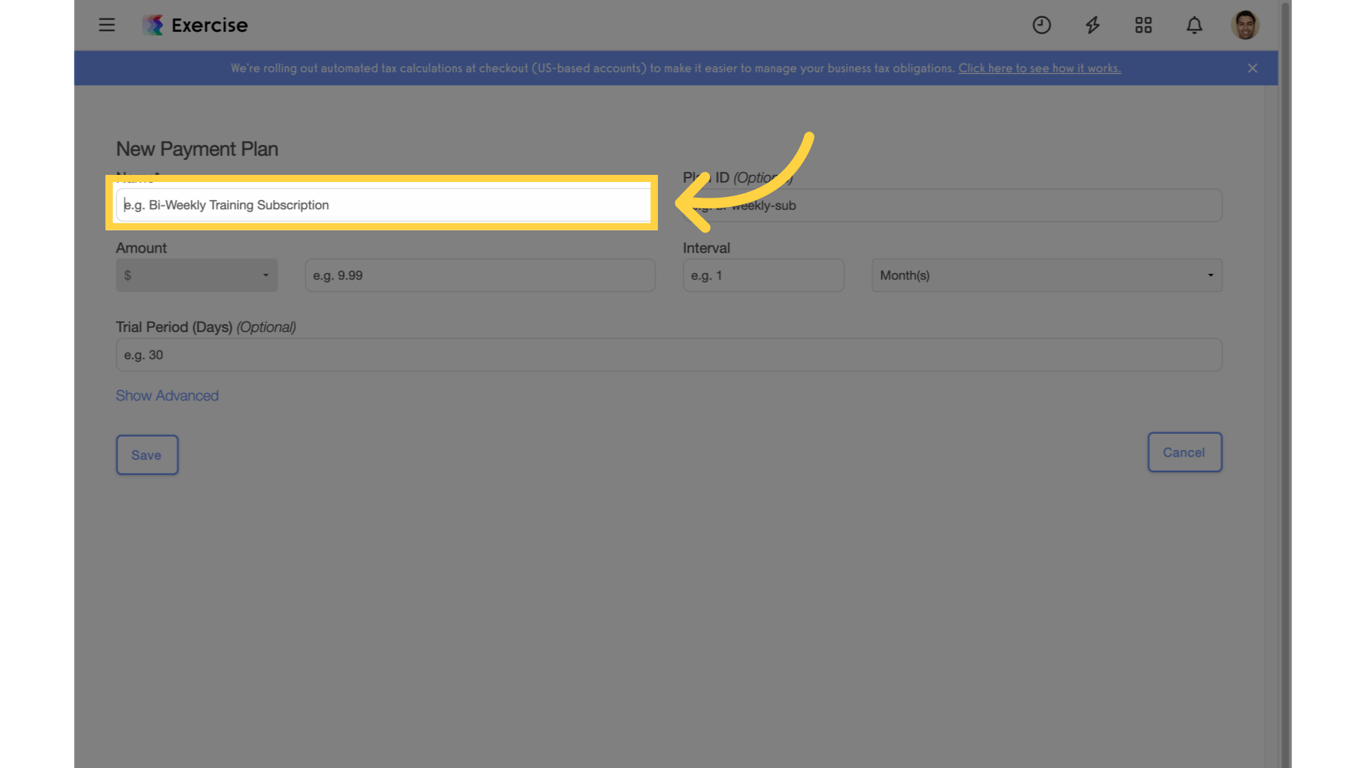
Task: Open the currency symbol dropdown
Action: pyautogui.click(x=196, y=275)
